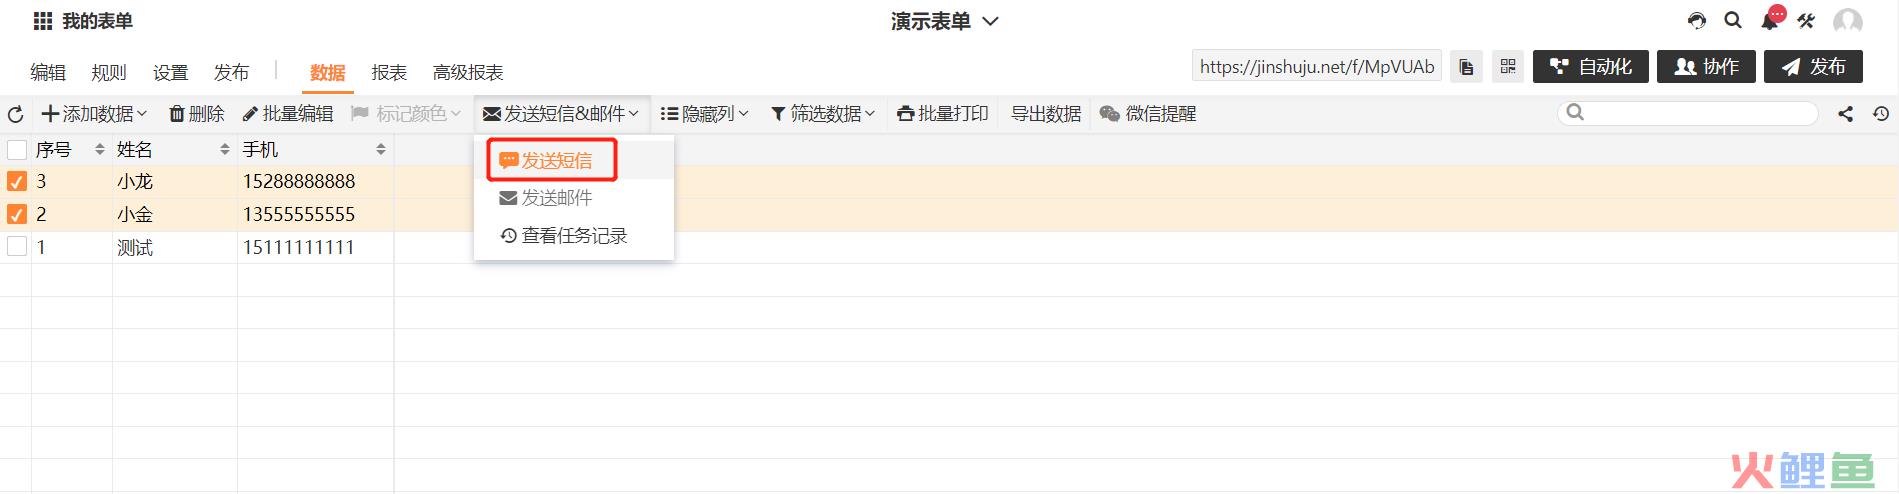1899x494 pixels.
Task: Click 导出数据 in the toolbar
Action: (x=1046, y=114)
